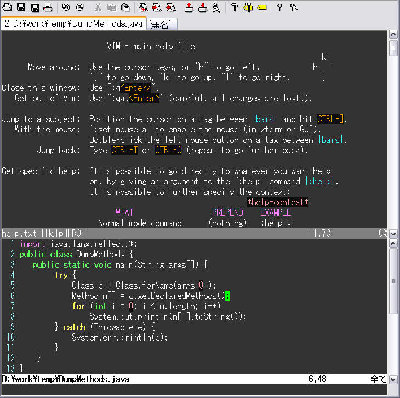Click the 'for (int i = 0' loop line
Screen dimensions: 400x398
tap(146, 306)
